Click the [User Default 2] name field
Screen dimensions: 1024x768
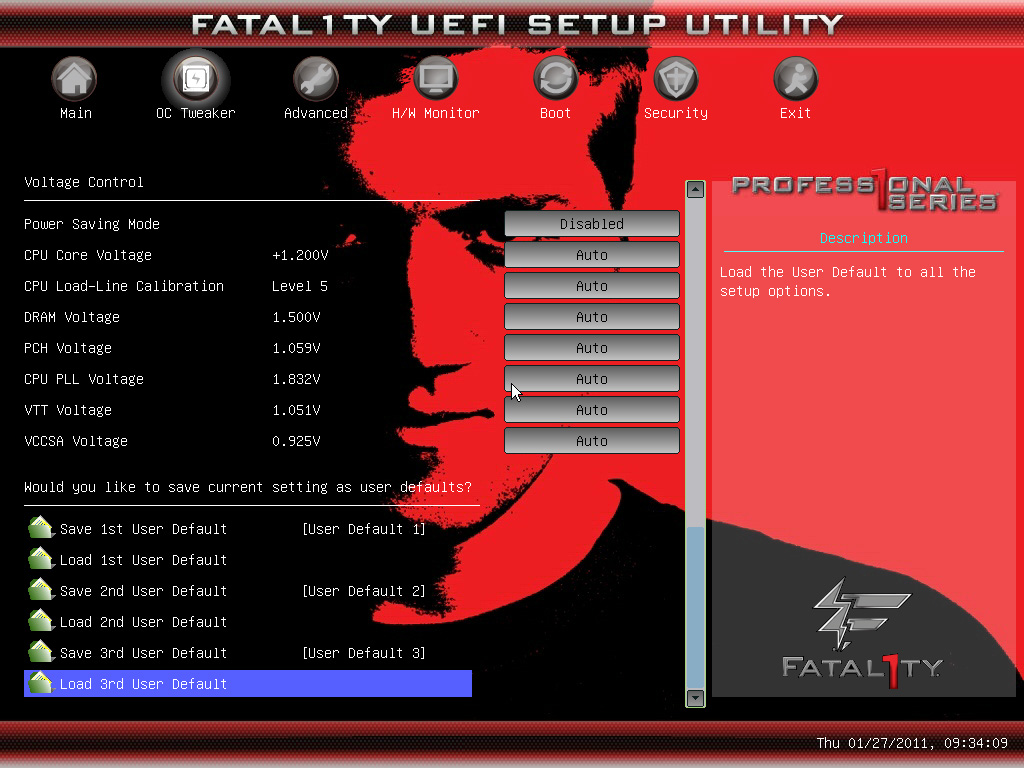(364, 590)
